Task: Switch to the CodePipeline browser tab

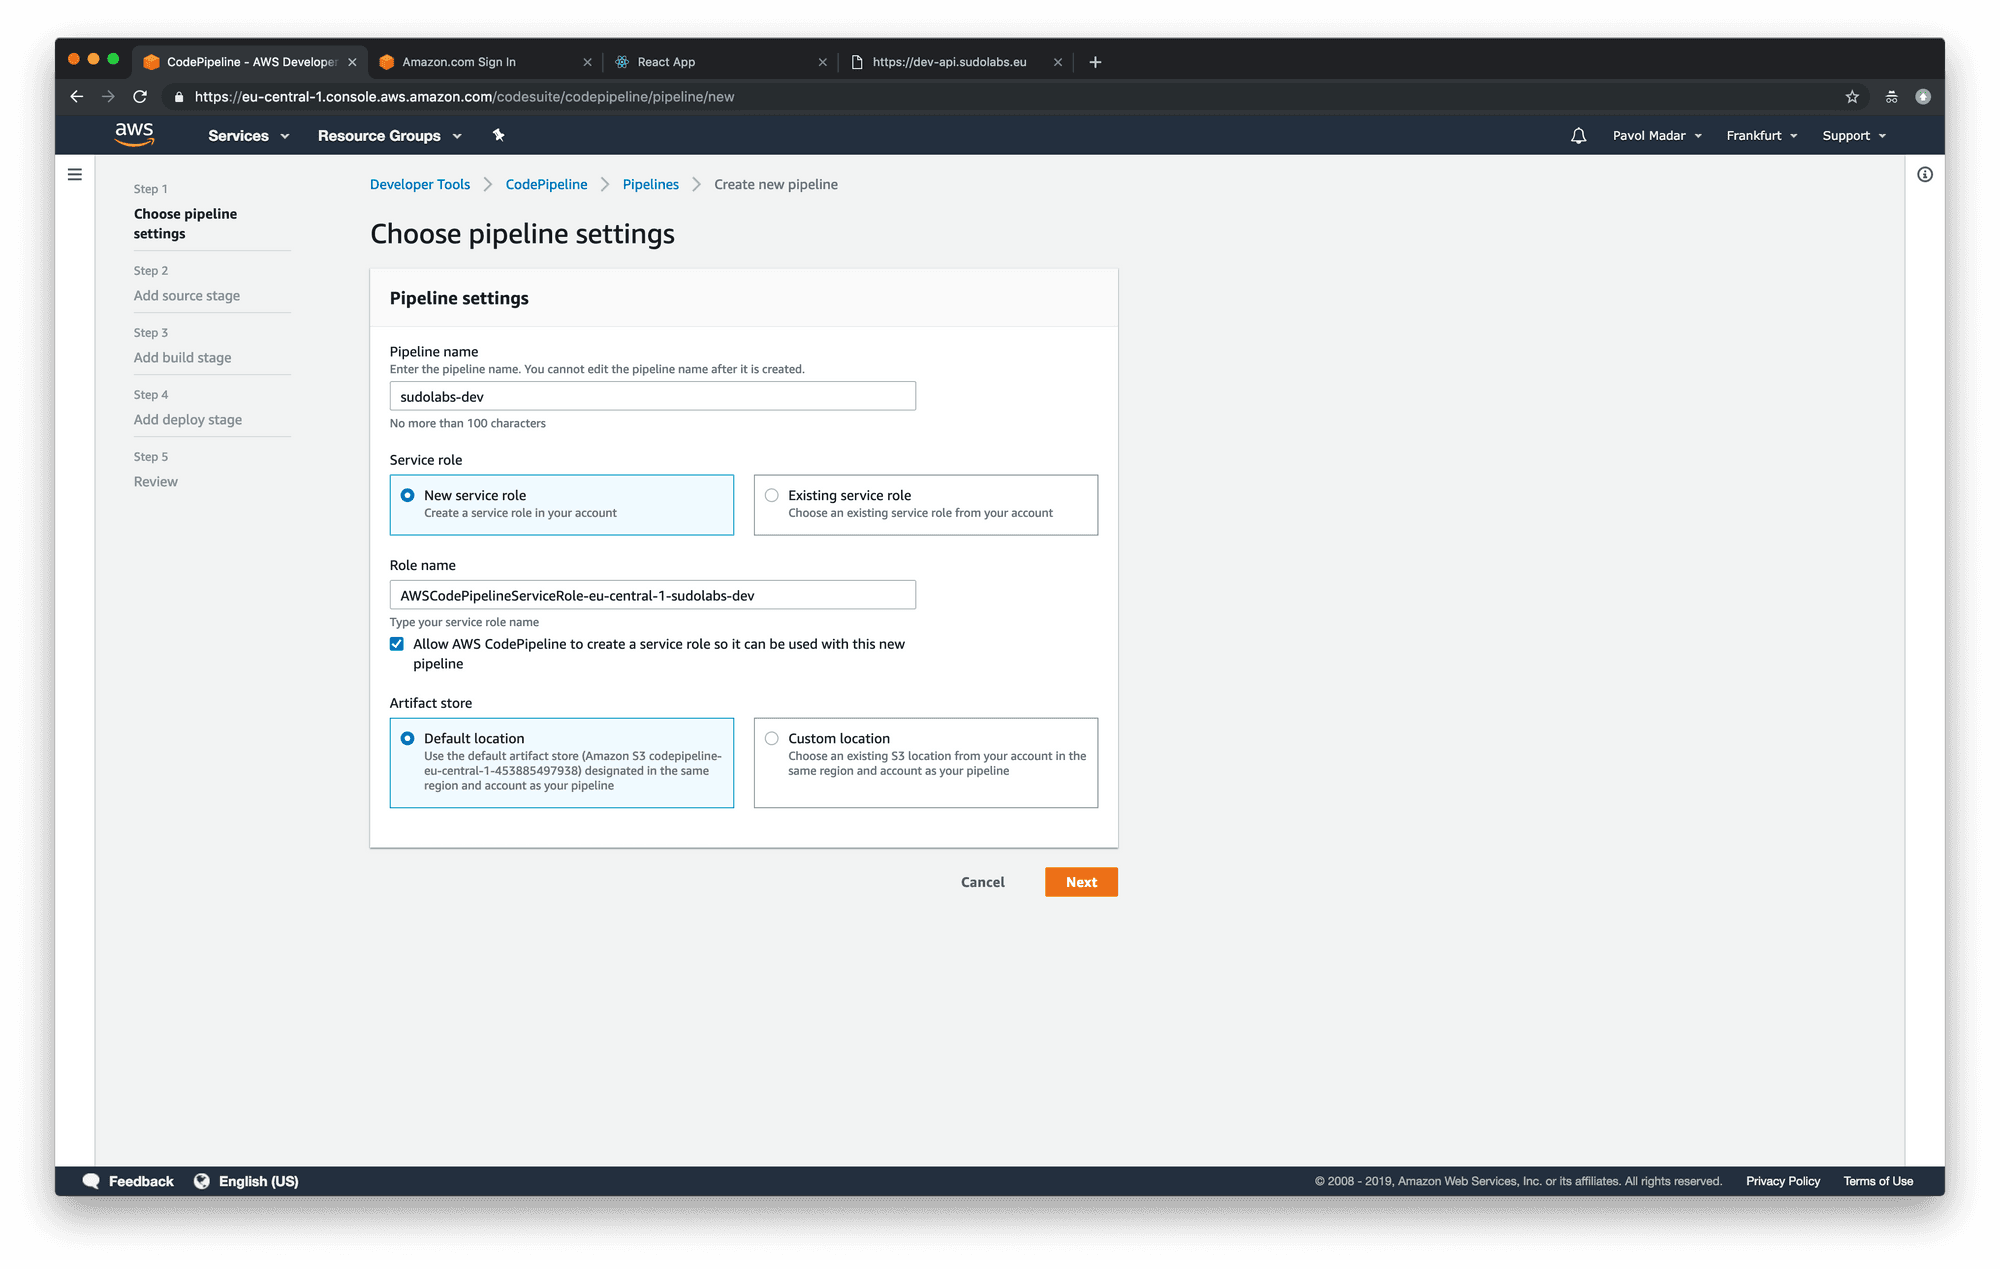Action: (250, 62)
